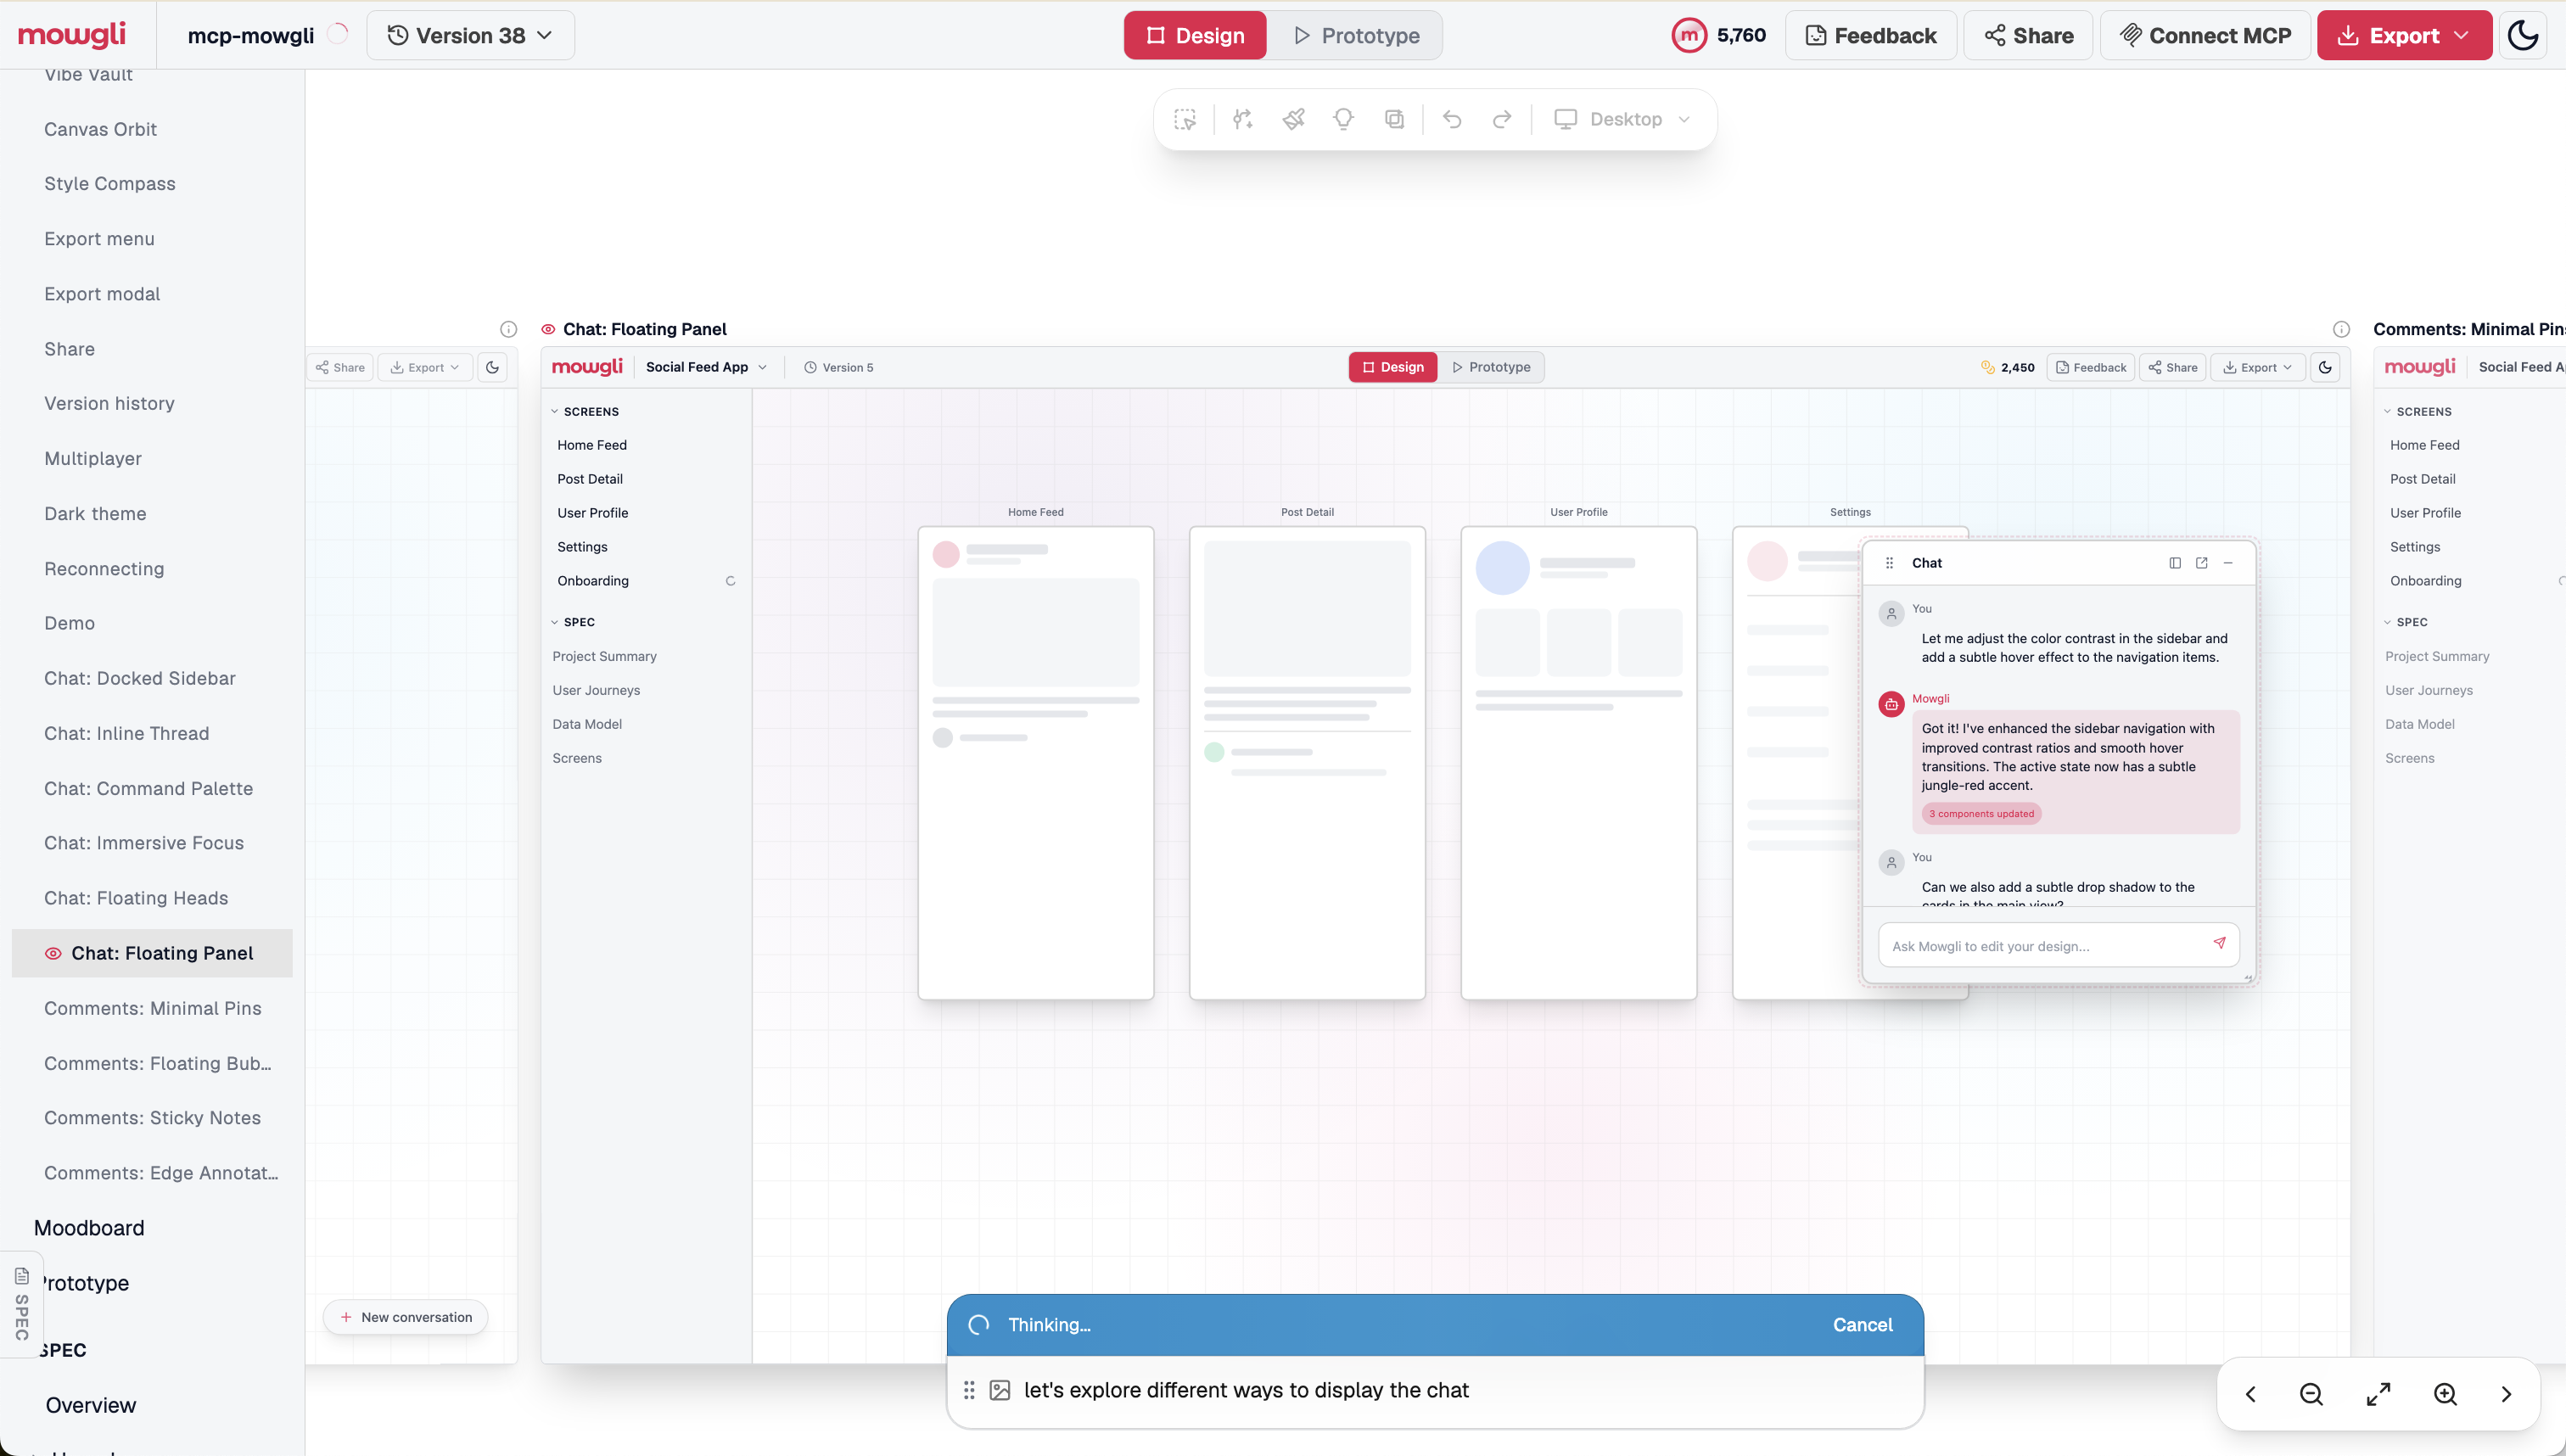This screenshot has height=1456, width=2566.
Task: Toggle eye icon beside the Chat: Floating Panel frame title
Action: pyautogui.click(x=548, y=329)
